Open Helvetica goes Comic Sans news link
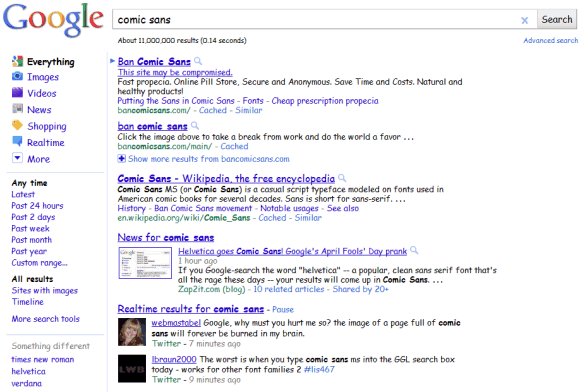 [x=293, y=251]
